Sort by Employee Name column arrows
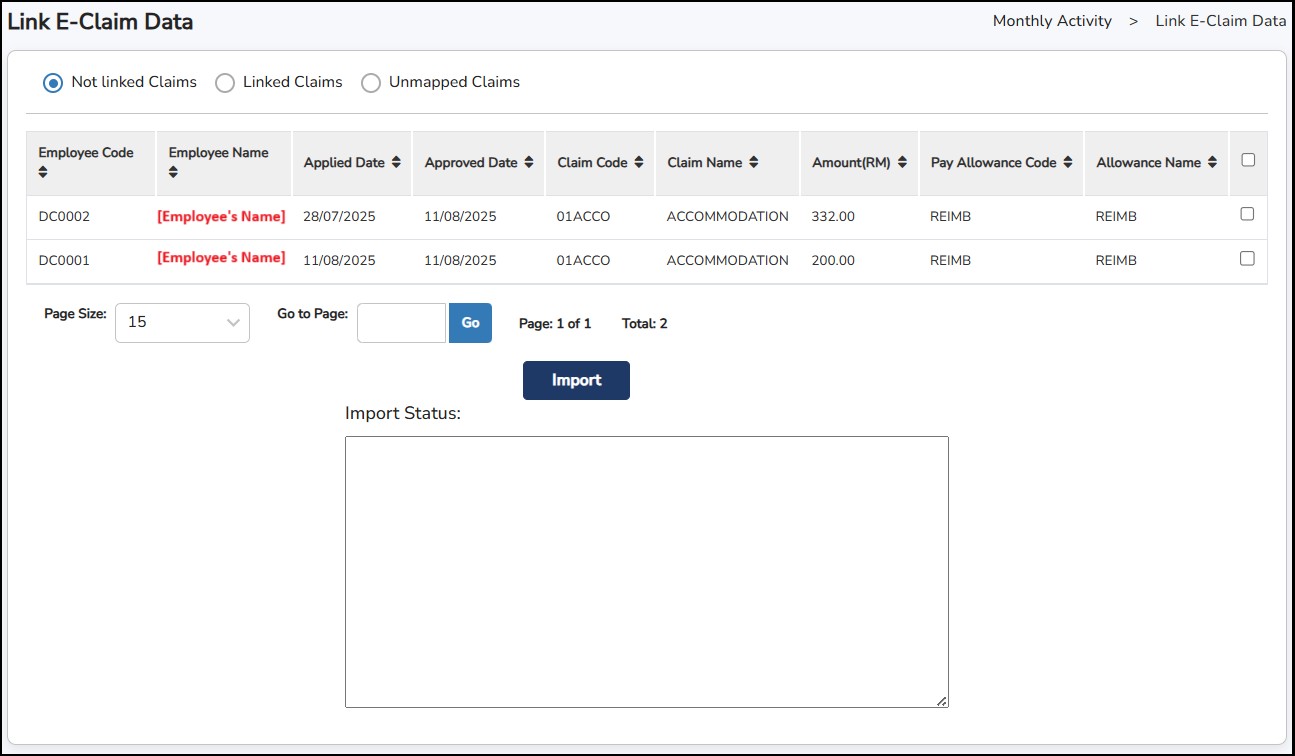This screenshot has height=756, width=1295. (x=173, y=173)
